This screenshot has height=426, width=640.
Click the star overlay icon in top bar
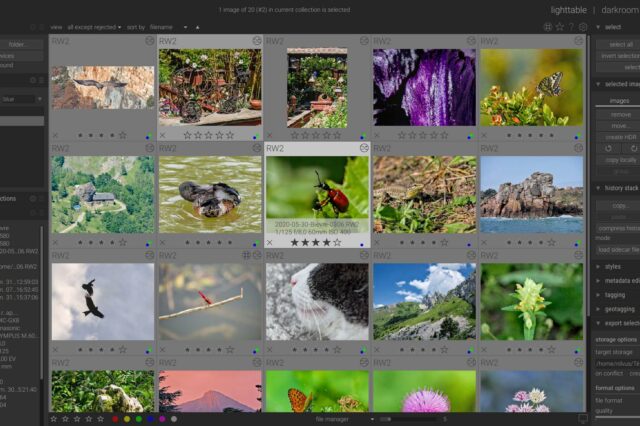click(559, 27)
